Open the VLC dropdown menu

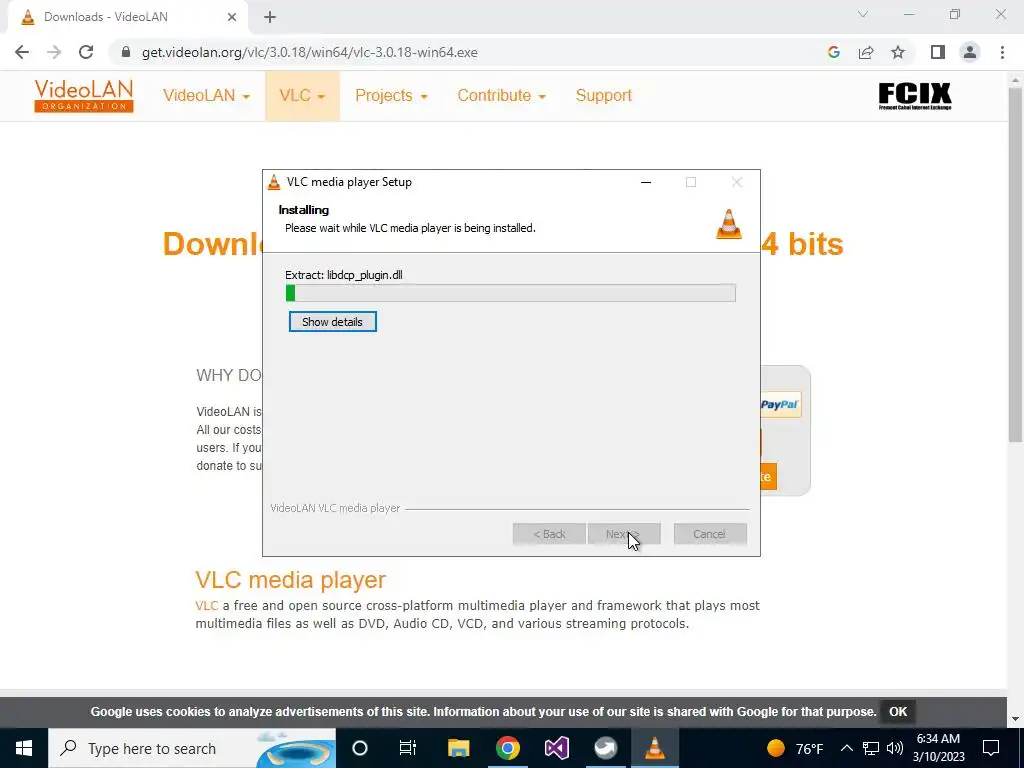click(x=302, y=95)
